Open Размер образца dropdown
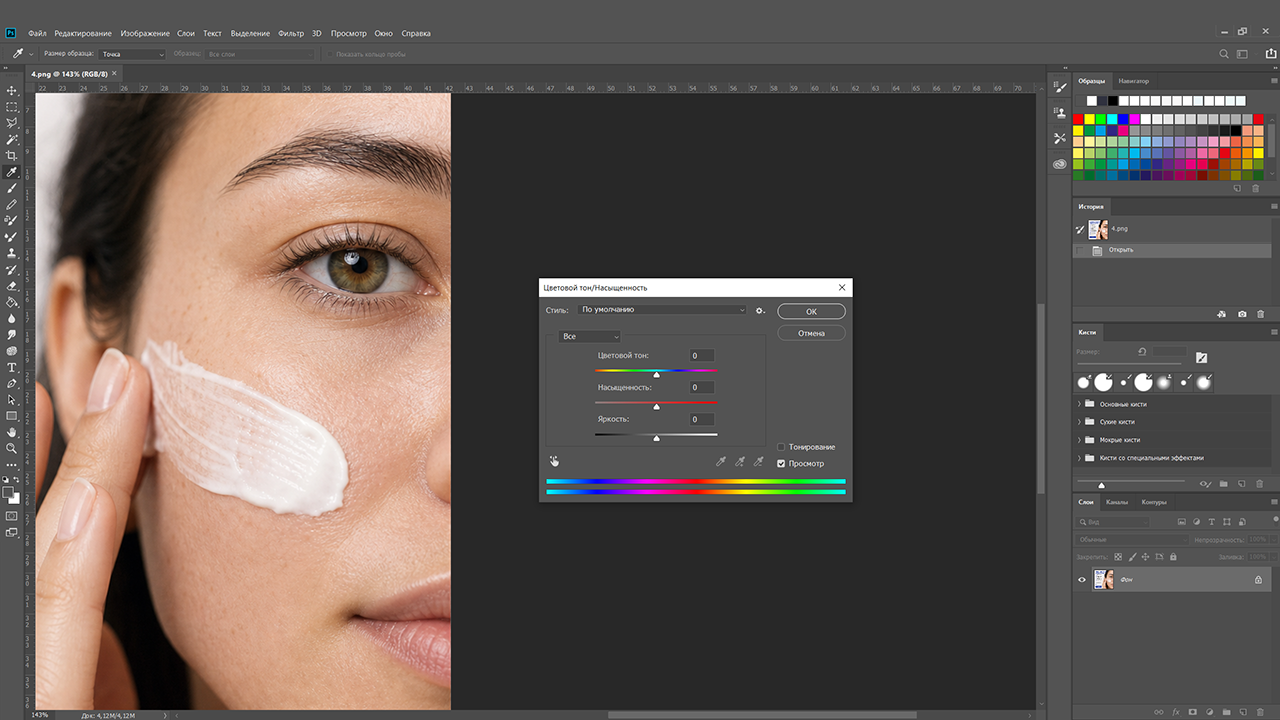The image size is (1280, 720). [x=132, y=54]
